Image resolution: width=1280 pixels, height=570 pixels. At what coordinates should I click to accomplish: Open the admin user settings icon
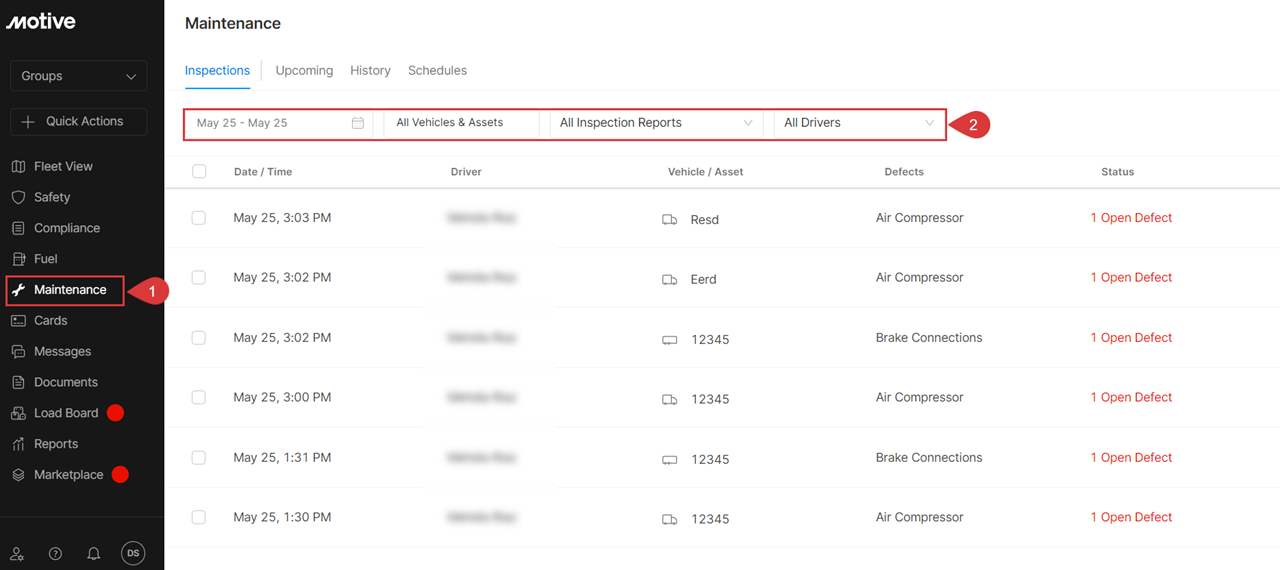click(x=17, y=554)
